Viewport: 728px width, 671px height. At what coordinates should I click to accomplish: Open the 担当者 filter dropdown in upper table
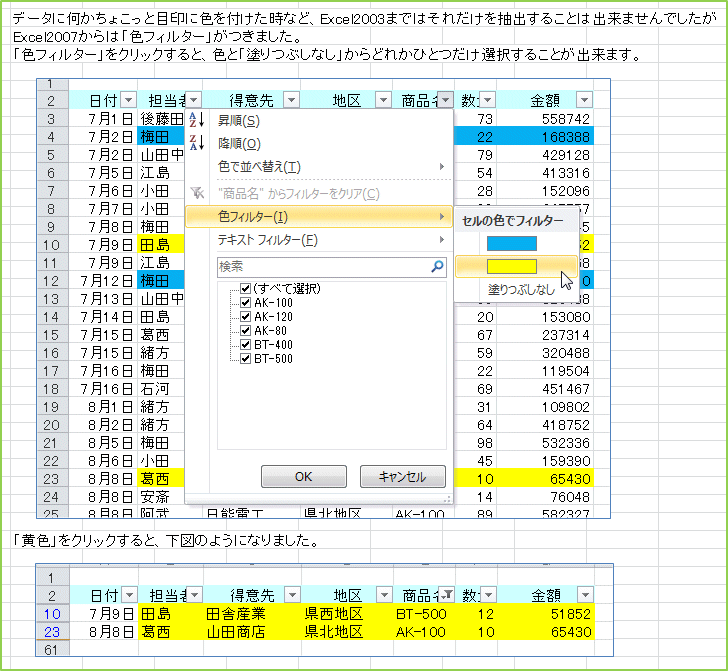[194, 99]
